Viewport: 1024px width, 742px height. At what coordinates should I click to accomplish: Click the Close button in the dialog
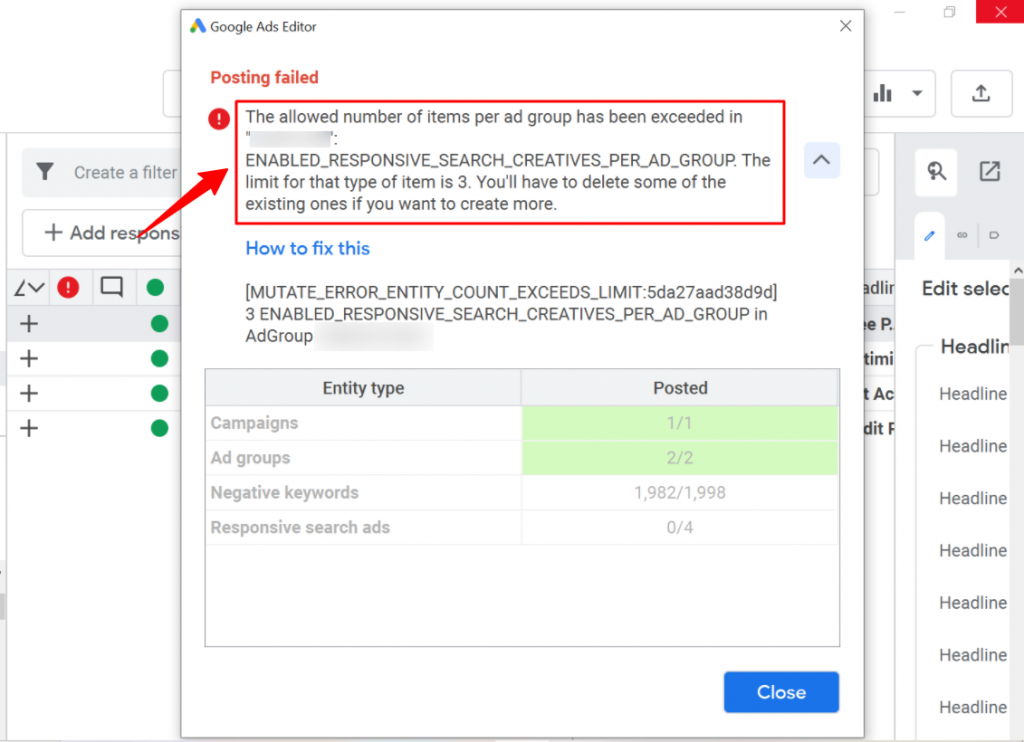pos(781,692)
